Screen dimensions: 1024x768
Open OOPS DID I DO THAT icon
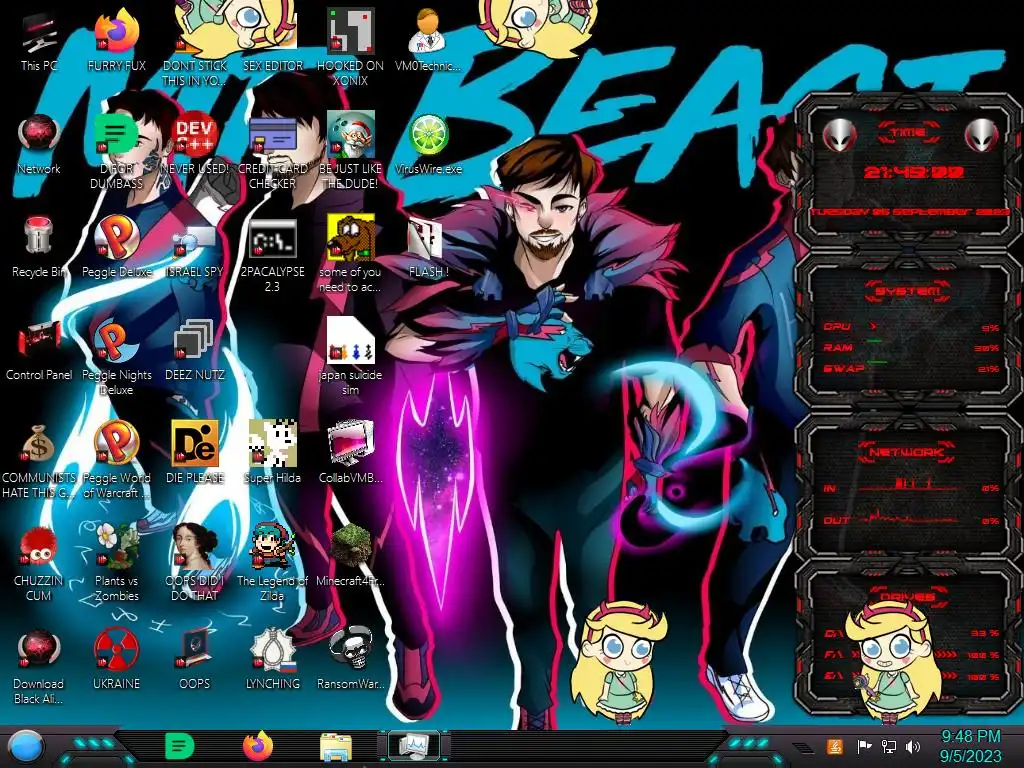click(195, 563)
